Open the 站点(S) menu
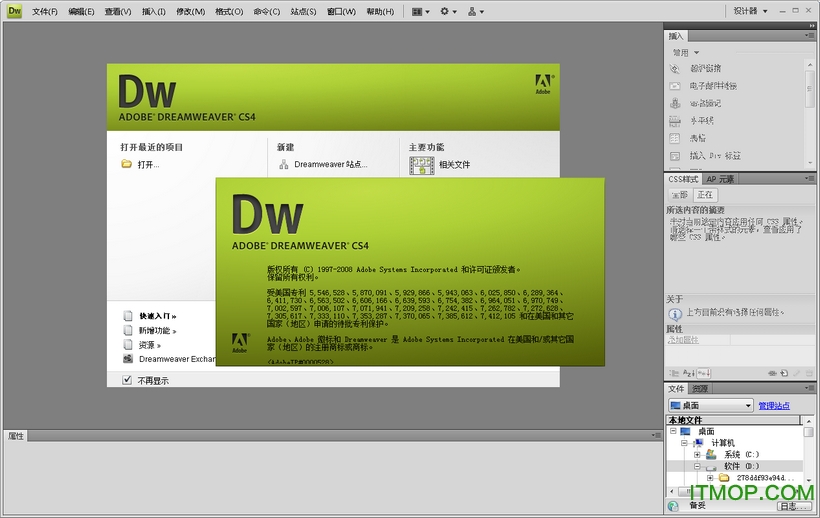Screen dimensions: 820x518 click(x=303, y=11)
